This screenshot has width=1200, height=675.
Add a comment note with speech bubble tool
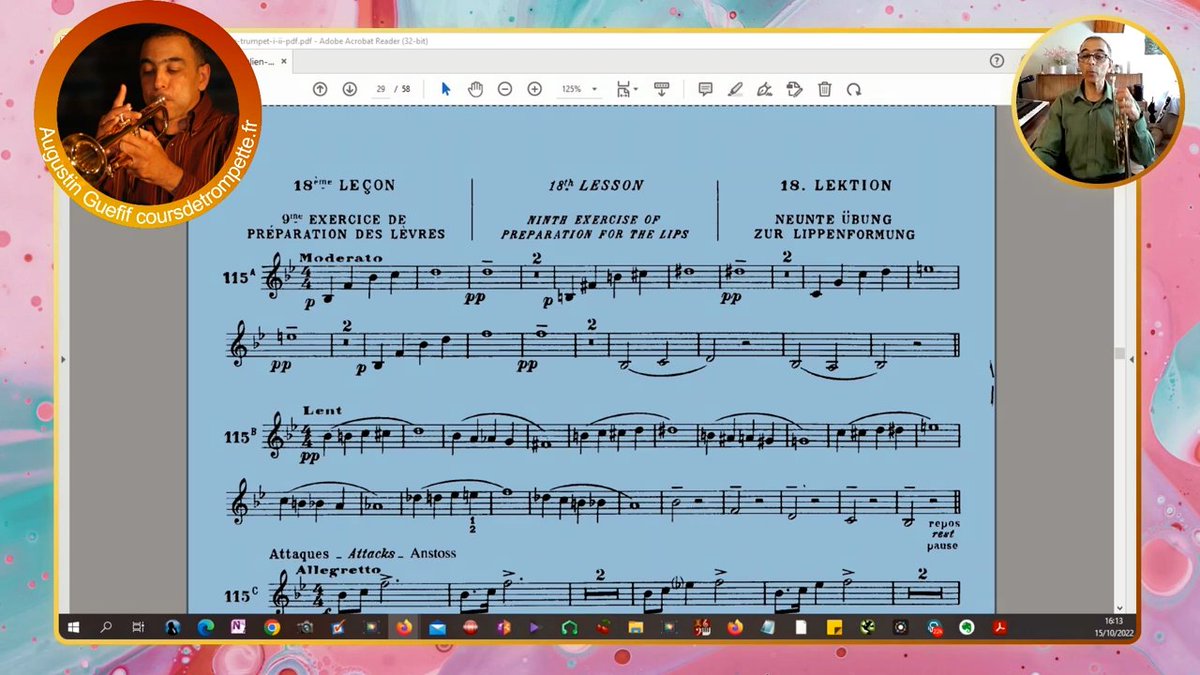(705, 89)
